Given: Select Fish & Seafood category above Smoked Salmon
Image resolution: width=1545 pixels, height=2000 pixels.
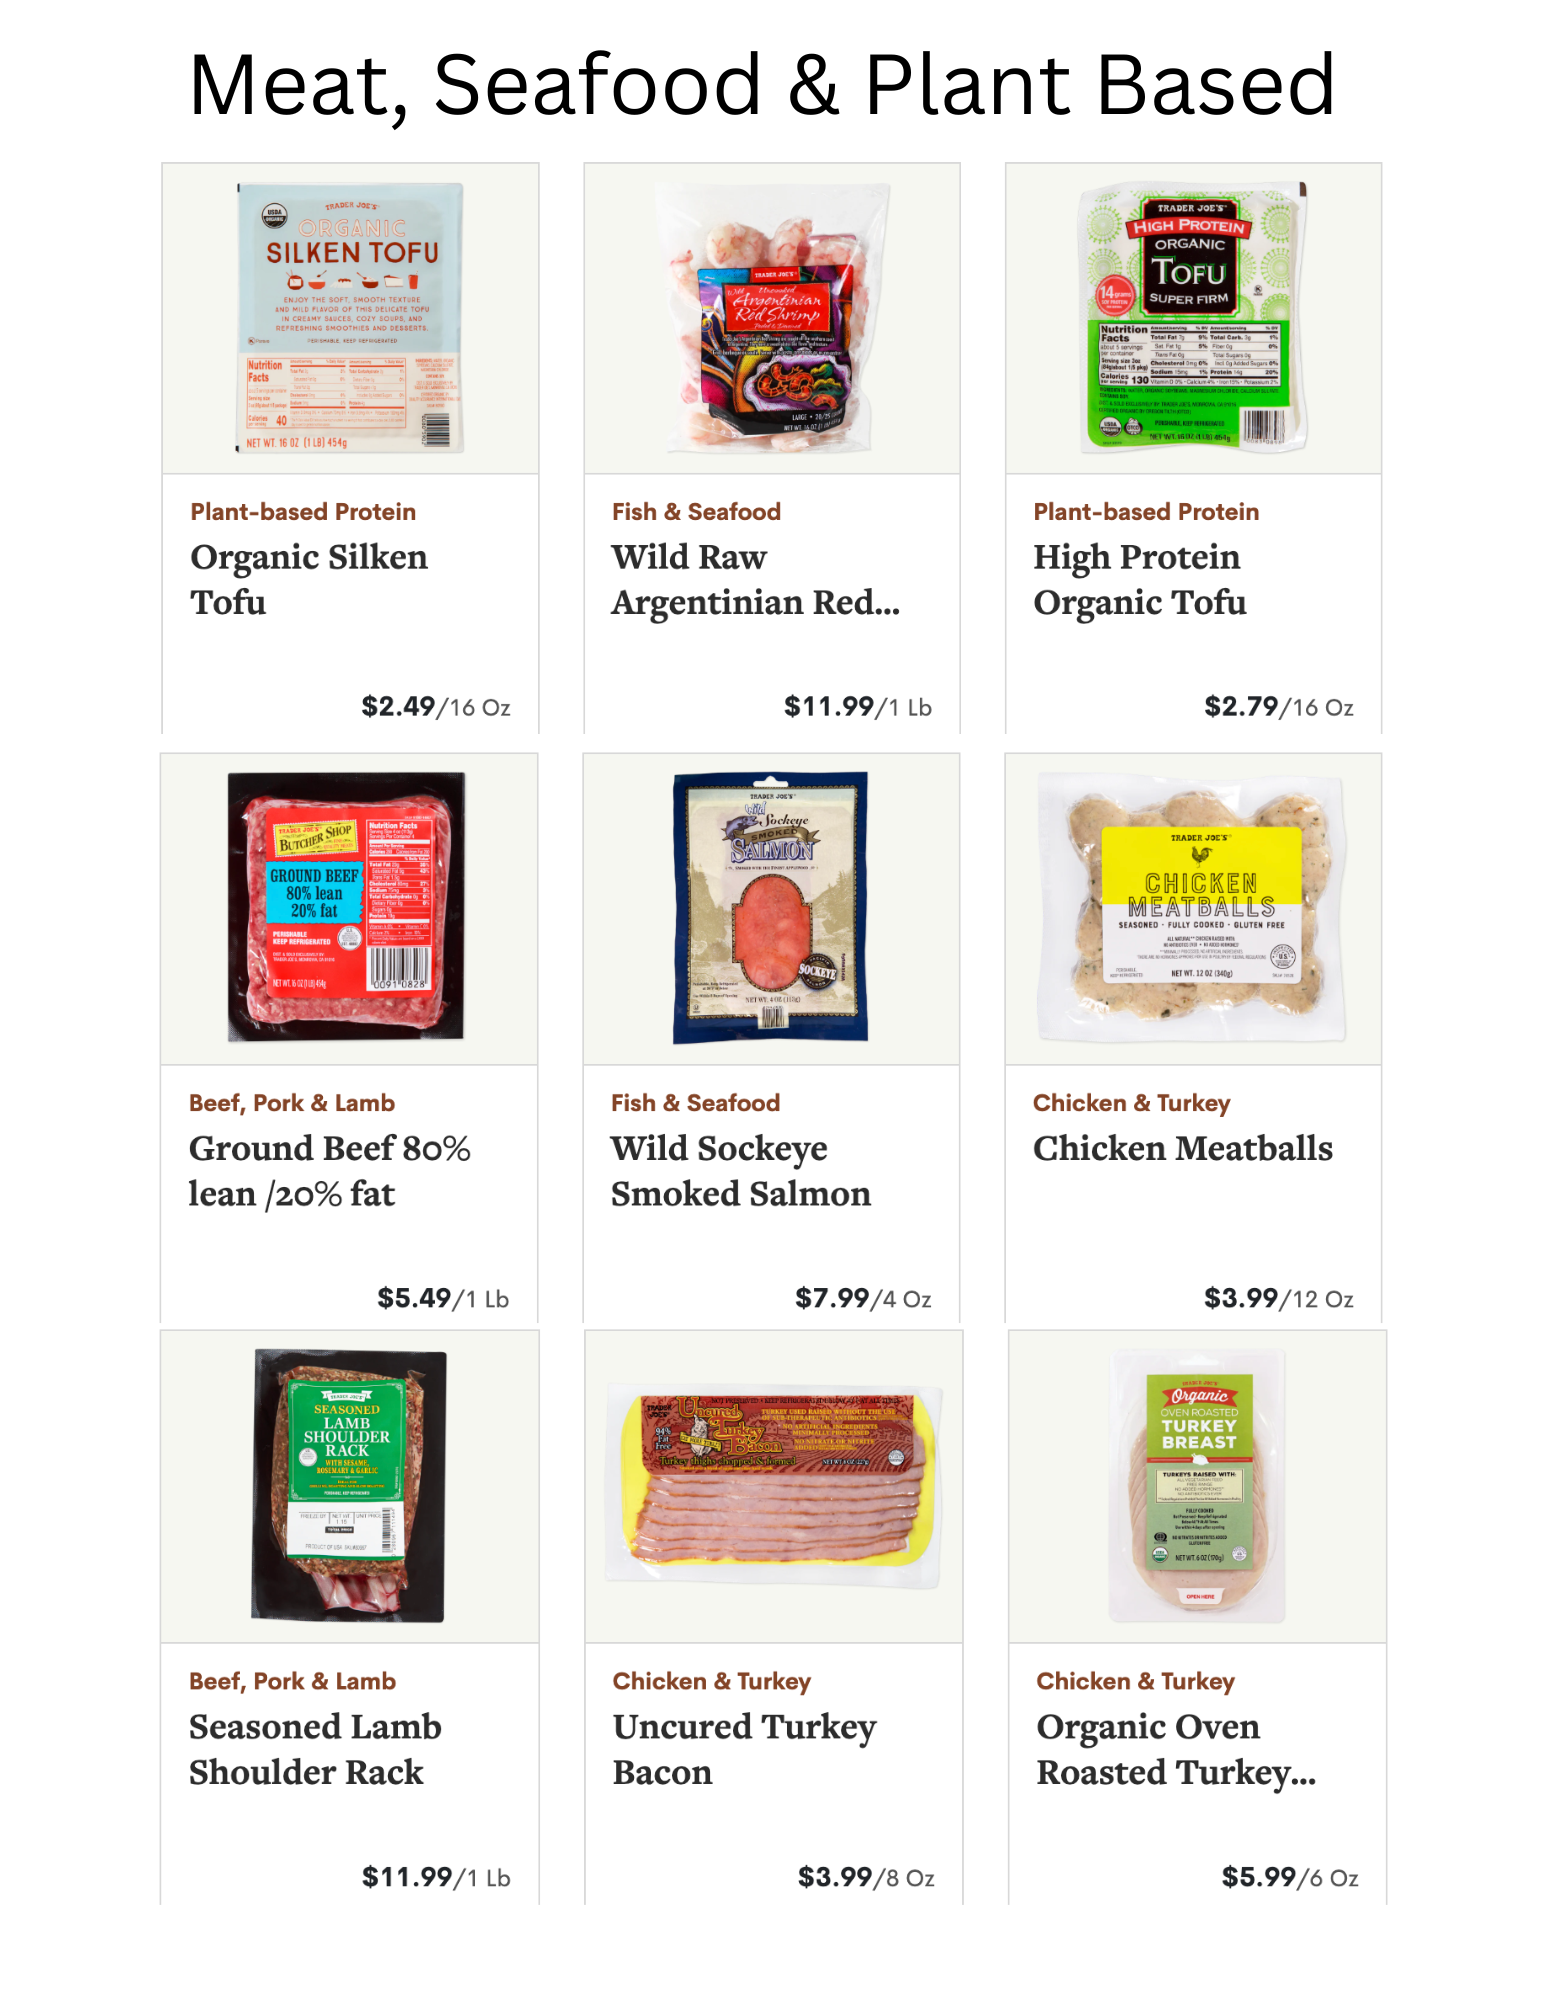Looking at the screenshot, I should tap(695, 1103).
